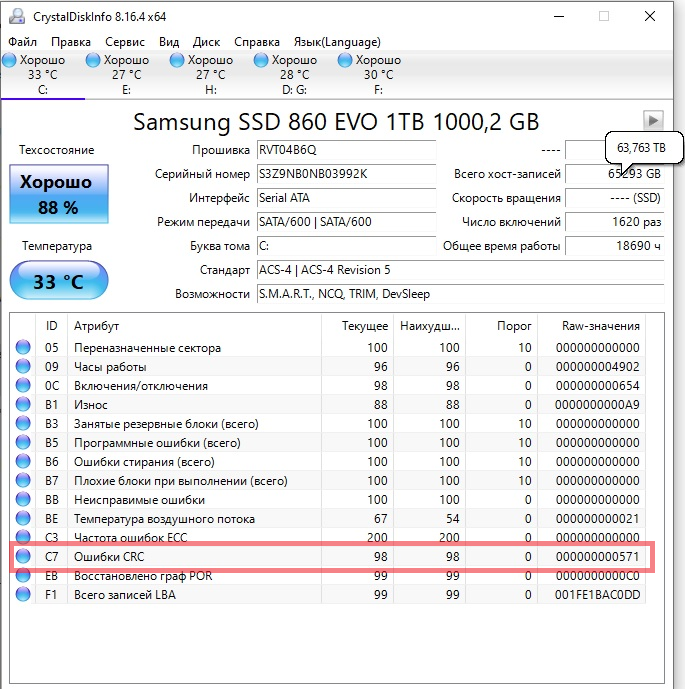Click the status orb of row B5
The width and height of the screenshot is (685, 689).
coord(23,442)
